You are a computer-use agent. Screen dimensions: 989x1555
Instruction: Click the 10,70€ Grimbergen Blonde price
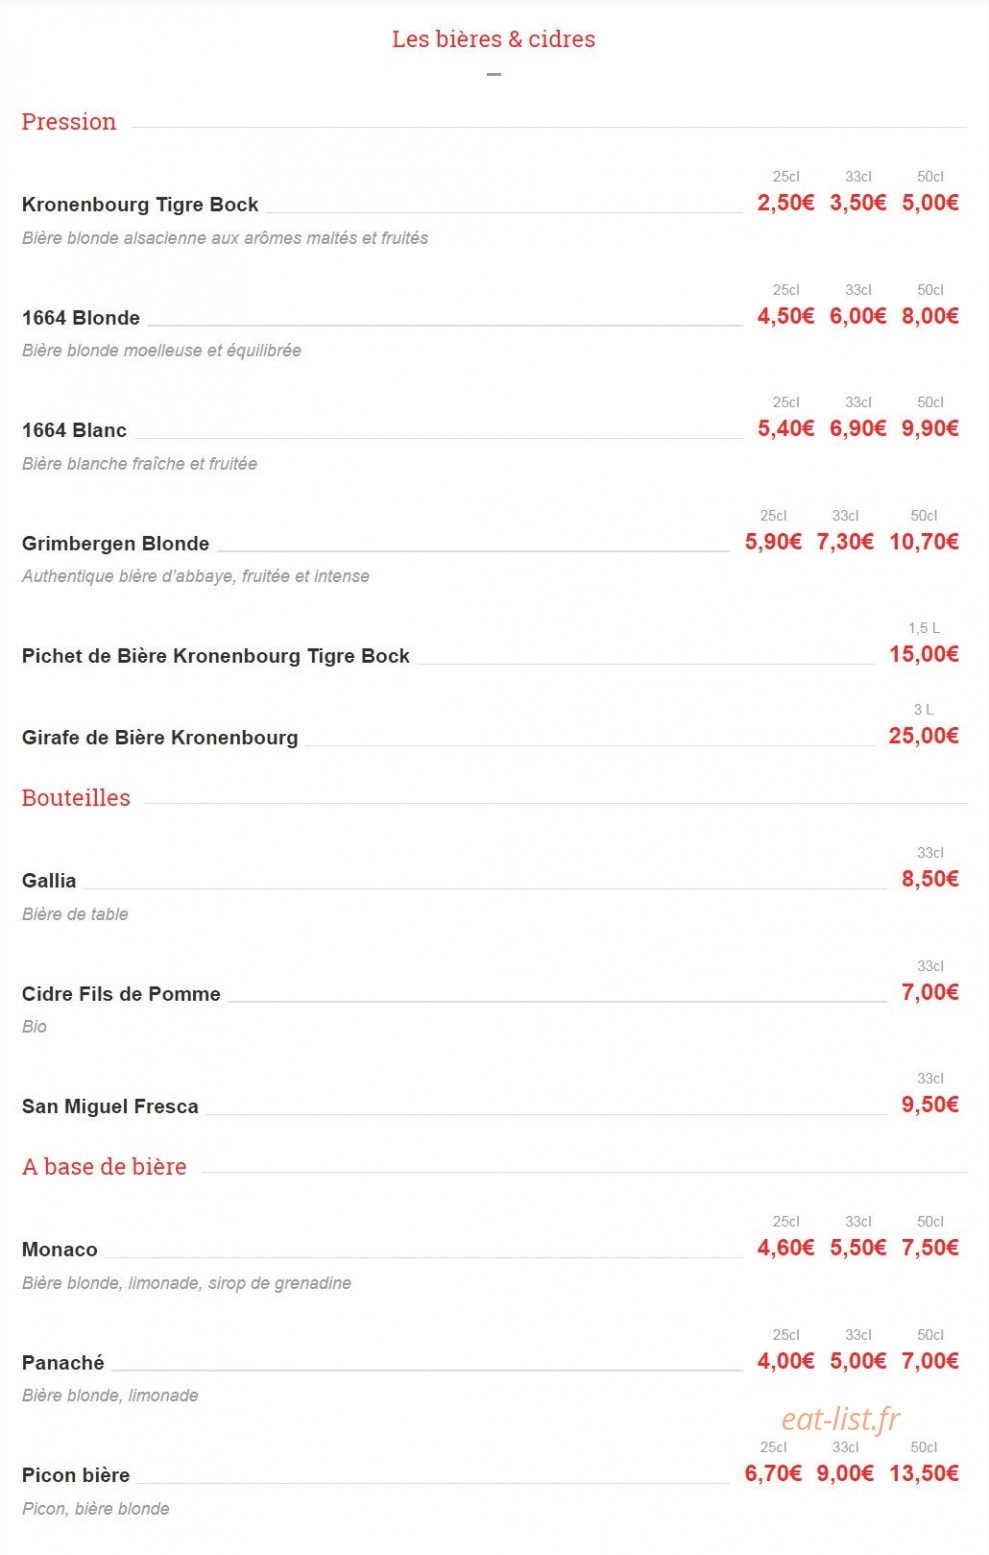coord(924,541)
